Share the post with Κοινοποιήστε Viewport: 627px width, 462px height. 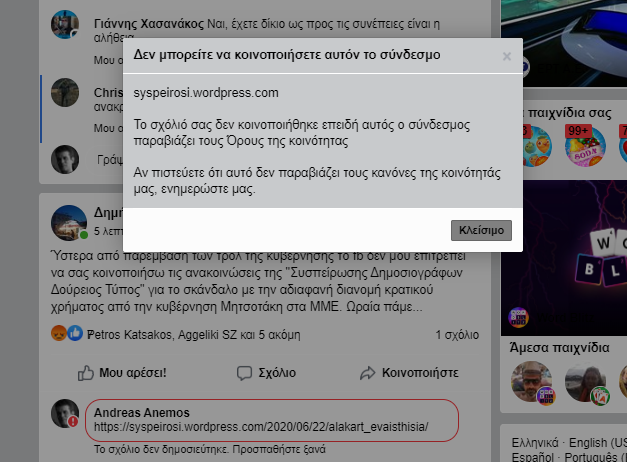click(x=409, y=373)
